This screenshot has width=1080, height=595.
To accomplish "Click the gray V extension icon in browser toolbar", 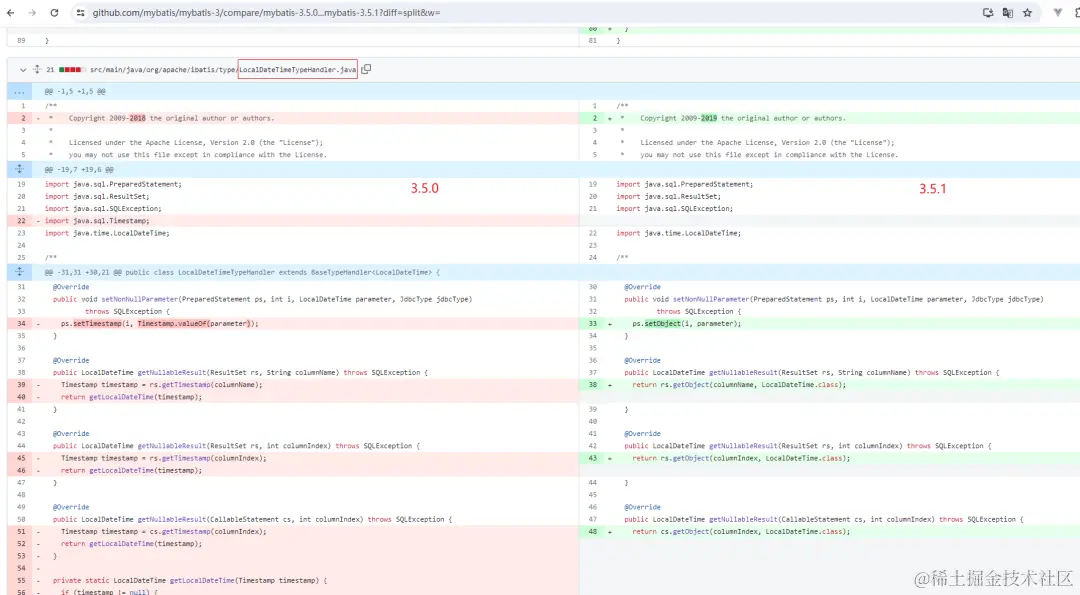I will 1057,12.
